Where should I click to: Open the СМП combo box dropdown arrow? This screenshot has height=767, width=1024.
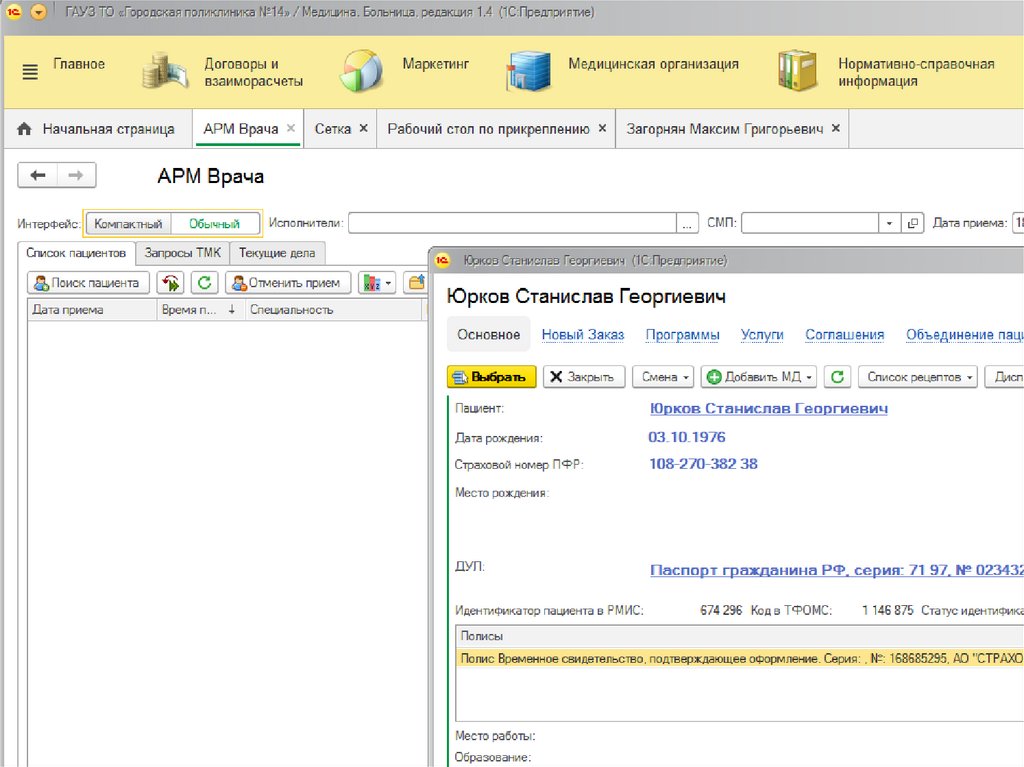889,224
